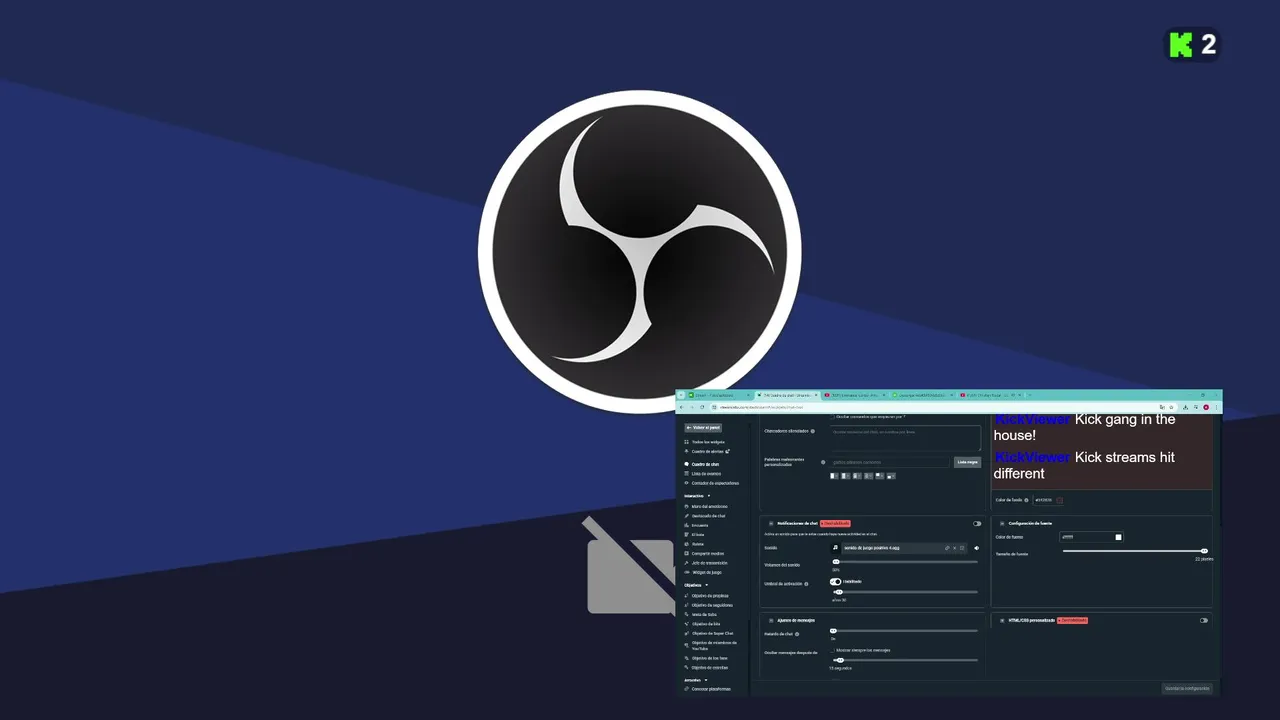Screen dimensions: 1280x720
Task: Click the white Color de fuente swatch
Action: click(x=1118, y=537)
